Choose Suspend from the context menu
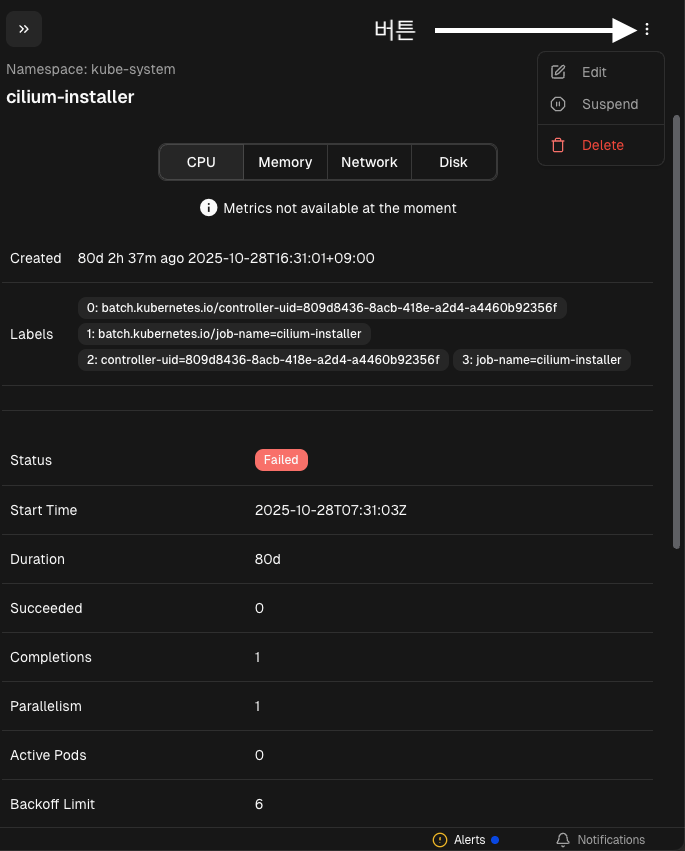Viewport: 685px width, 851px height. pos(609,104)
